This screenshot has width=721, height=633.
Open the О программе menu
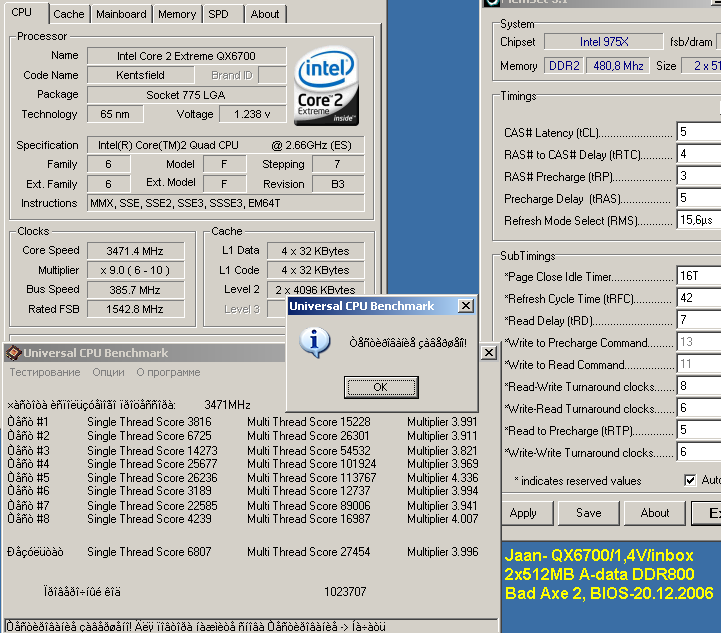point(168,372)
